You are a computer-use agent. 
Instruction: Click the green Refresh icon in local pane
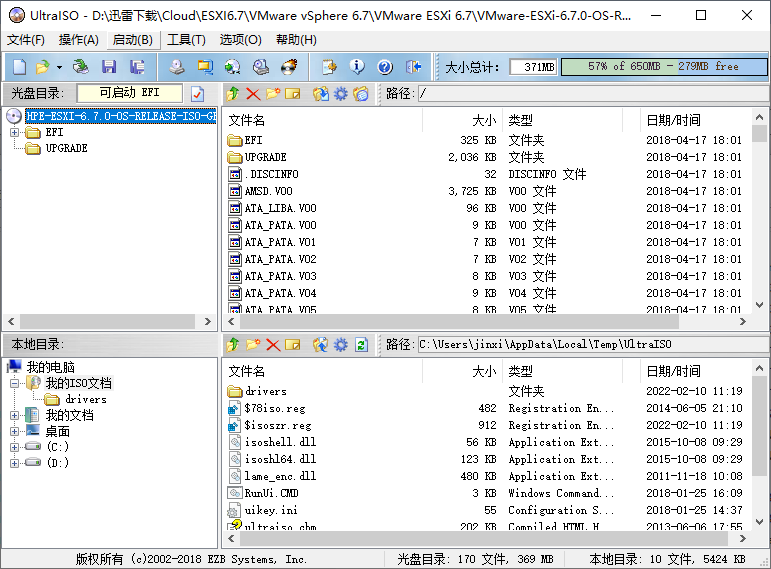361,345
